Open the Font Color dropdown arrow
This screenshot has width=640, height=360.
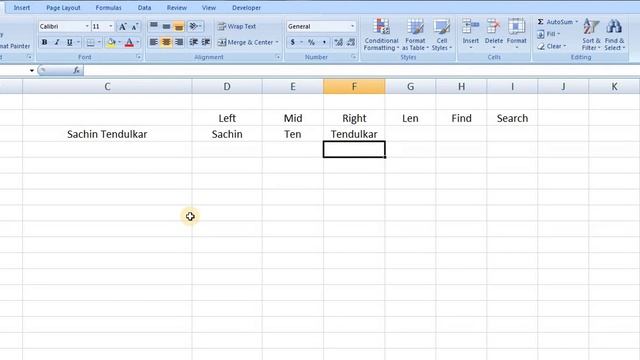tap(138, 42)
